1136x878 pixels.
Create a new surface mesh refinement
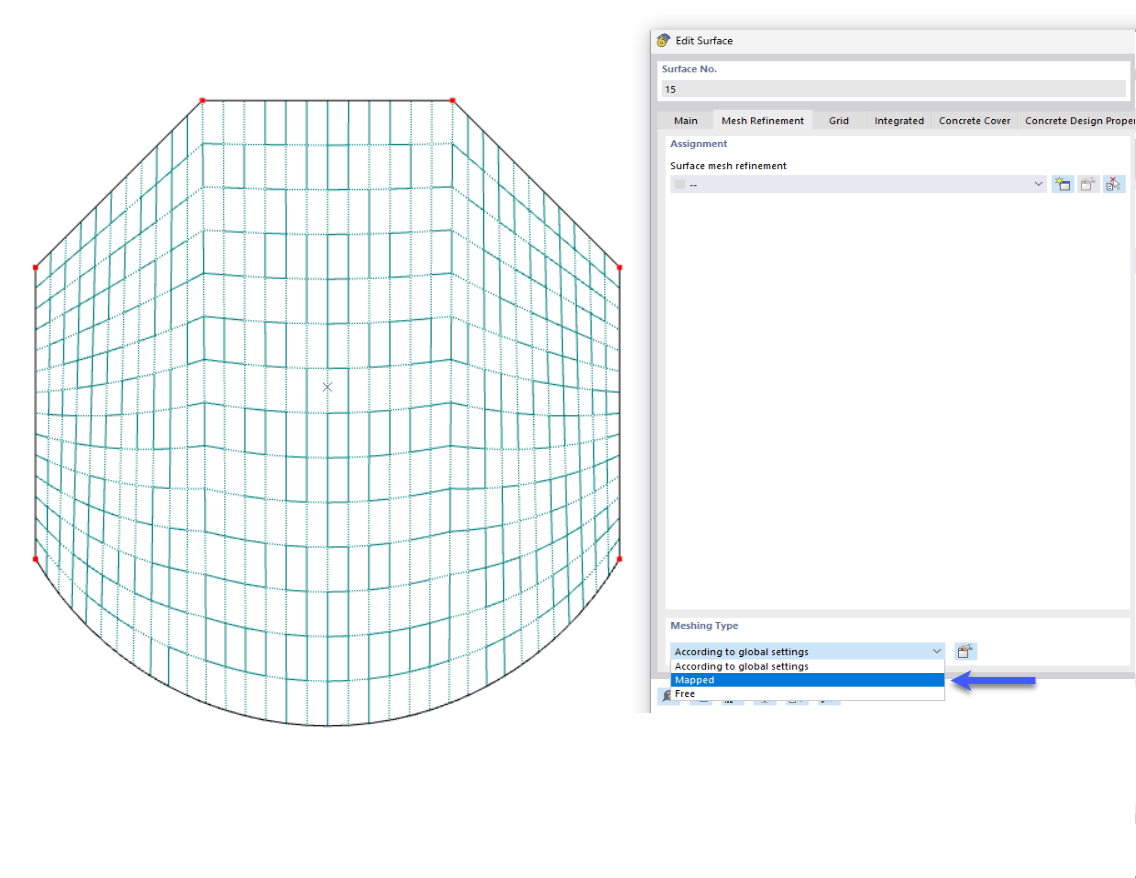pos(1062,184)
